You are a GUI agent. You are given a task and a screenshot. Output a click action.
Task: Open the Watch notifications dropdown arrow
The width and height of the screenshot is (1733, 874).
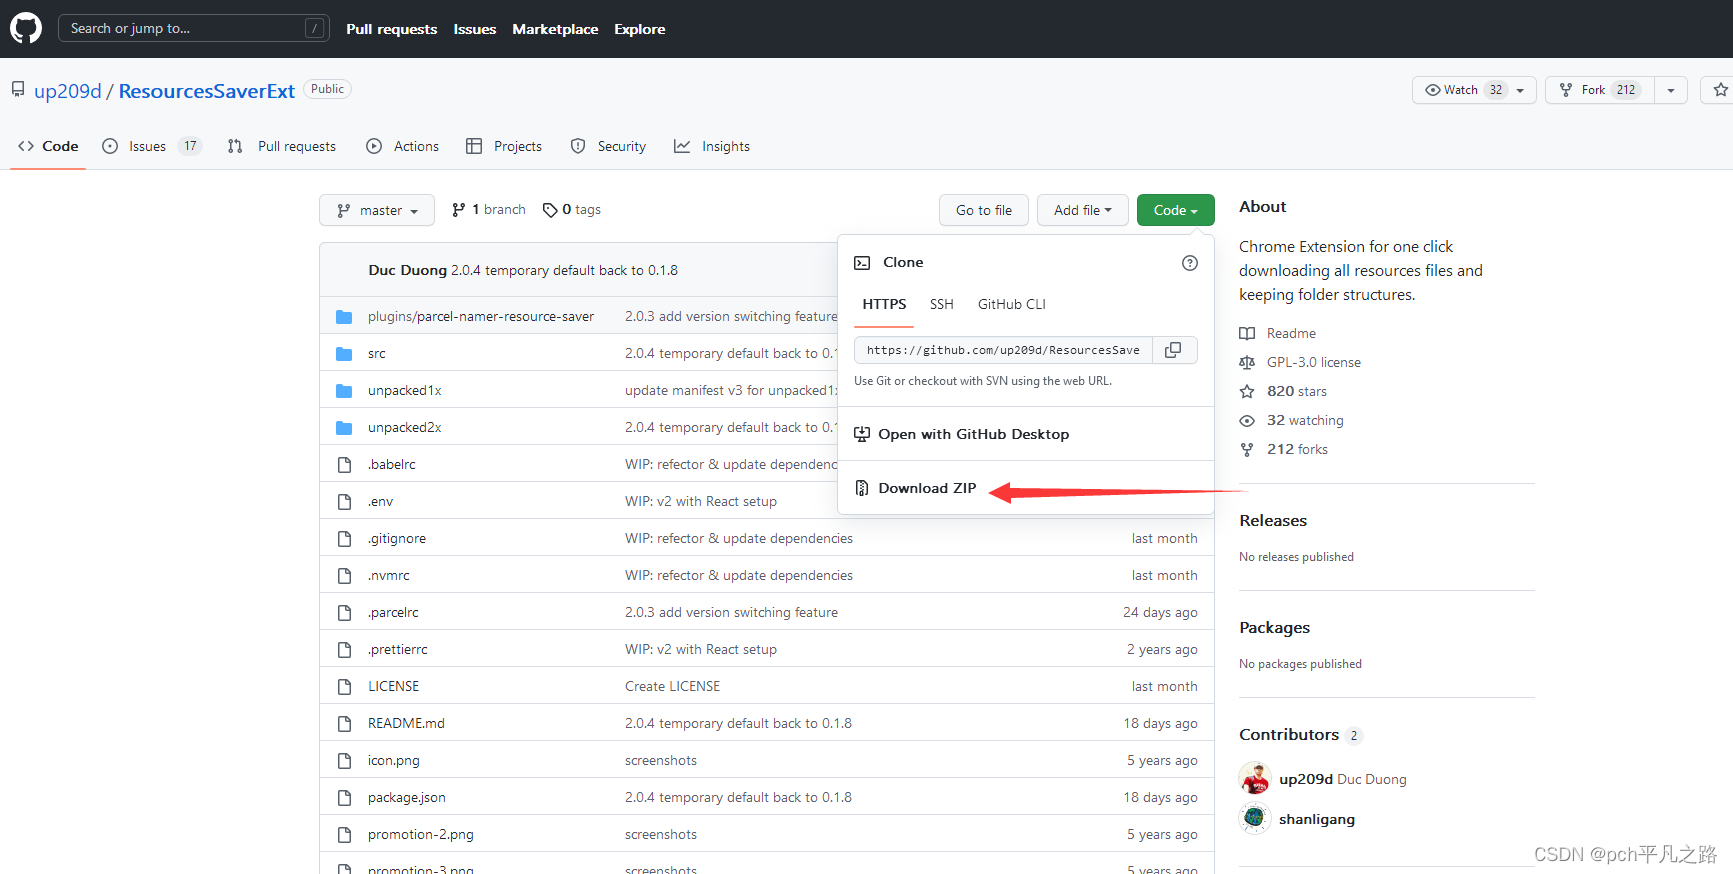(1520, 90)
